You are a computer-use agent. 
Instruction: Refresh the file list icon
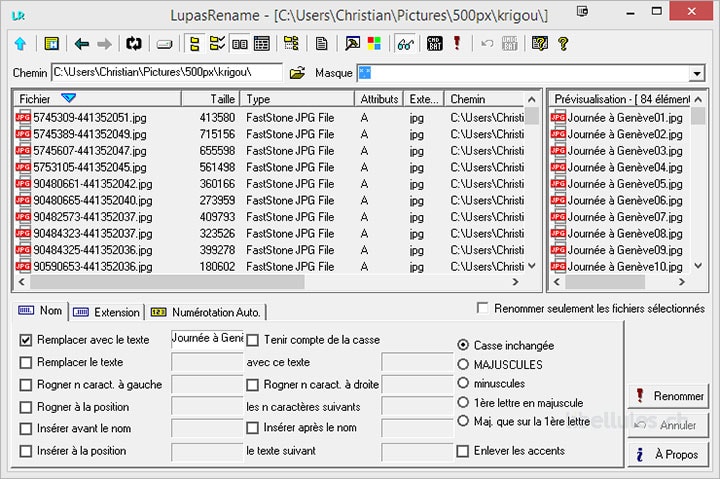point(134,44)
